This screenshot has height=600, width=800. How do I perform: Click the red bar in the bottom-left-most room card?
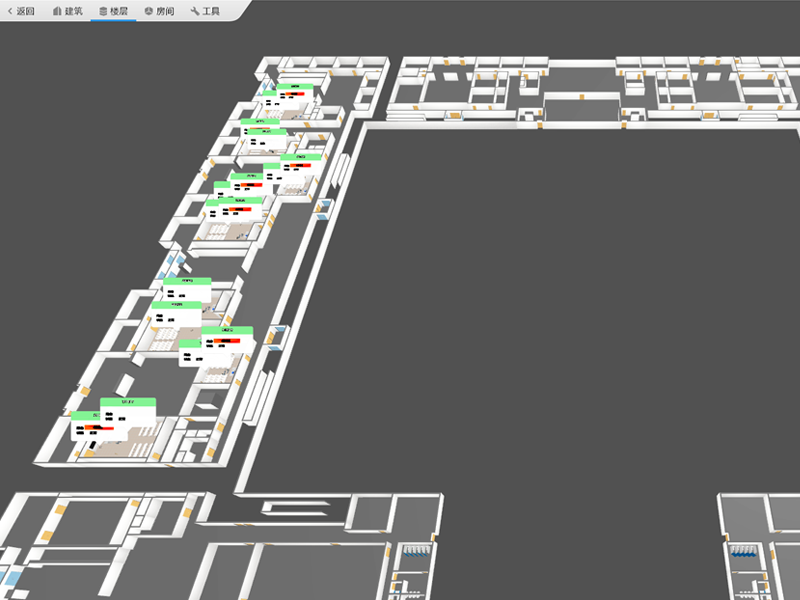coord(93,428)
